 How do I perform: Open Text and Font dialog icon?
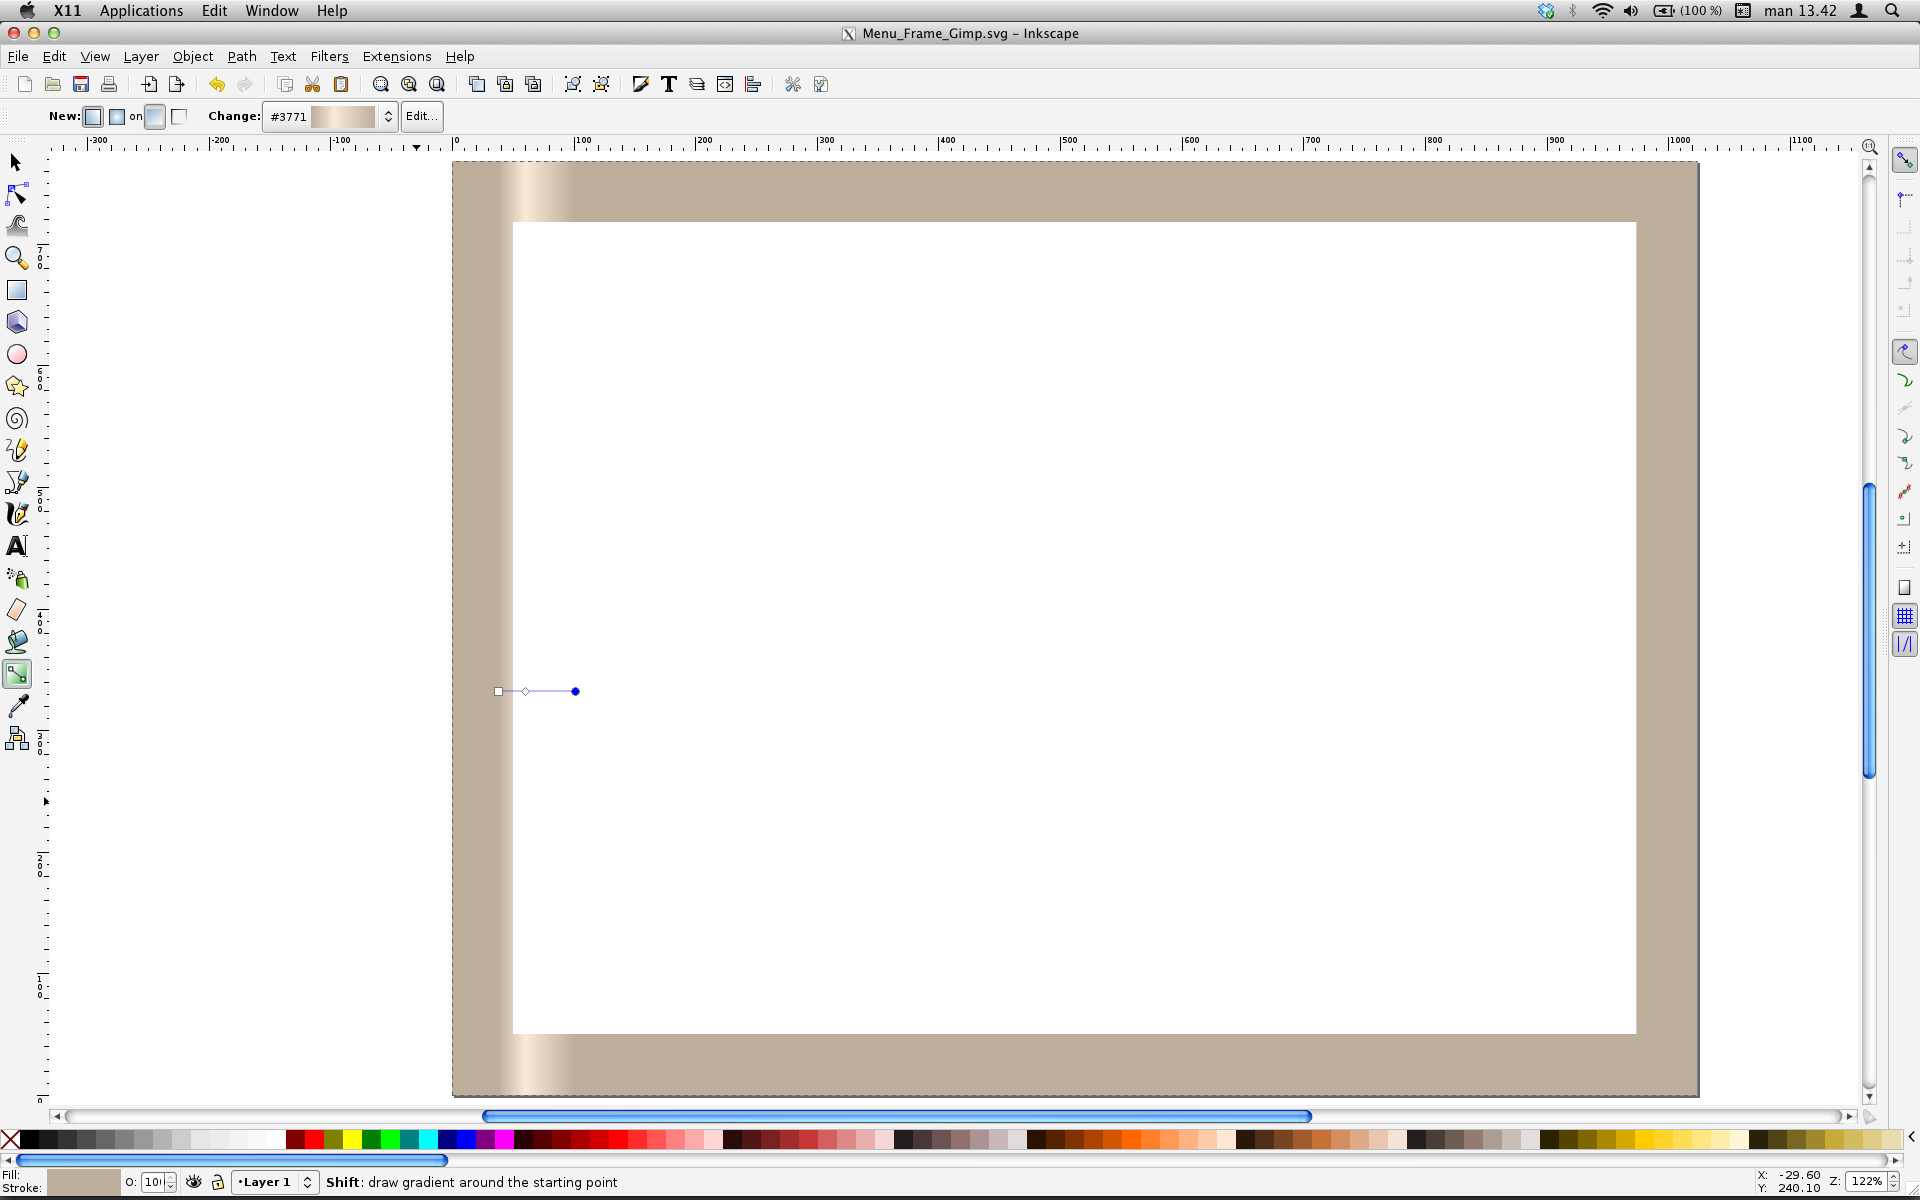coord(669,85)
